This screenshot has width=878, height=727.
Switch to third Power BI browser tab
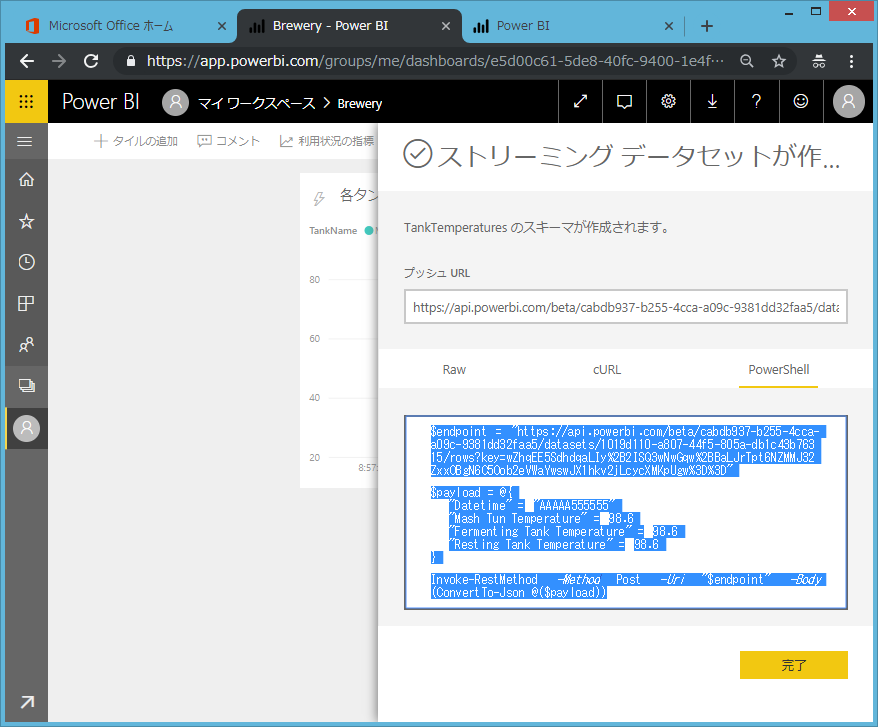[523, 26]
